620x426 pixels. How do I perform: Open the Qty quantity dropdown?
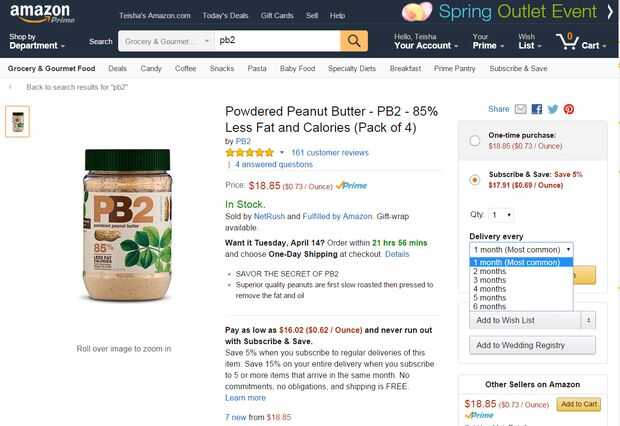[500, 214]
